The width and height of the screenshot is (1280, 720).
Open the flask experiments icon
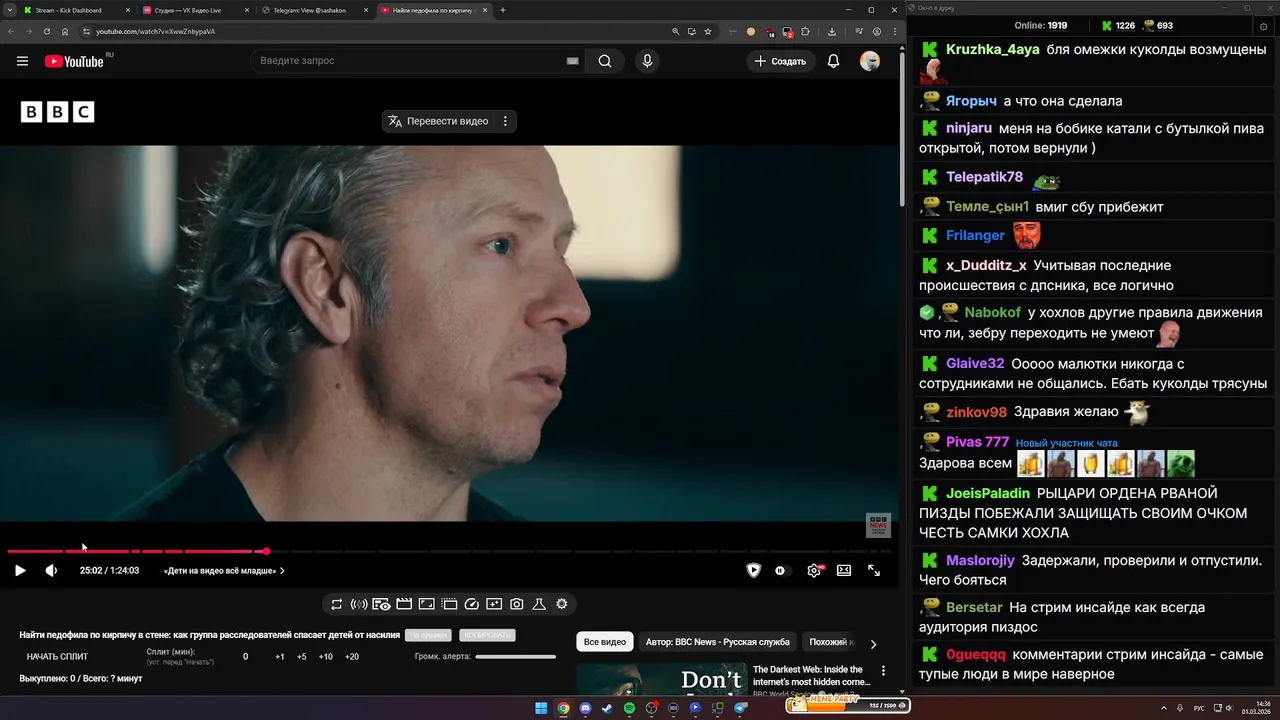[x=539, y=604]
